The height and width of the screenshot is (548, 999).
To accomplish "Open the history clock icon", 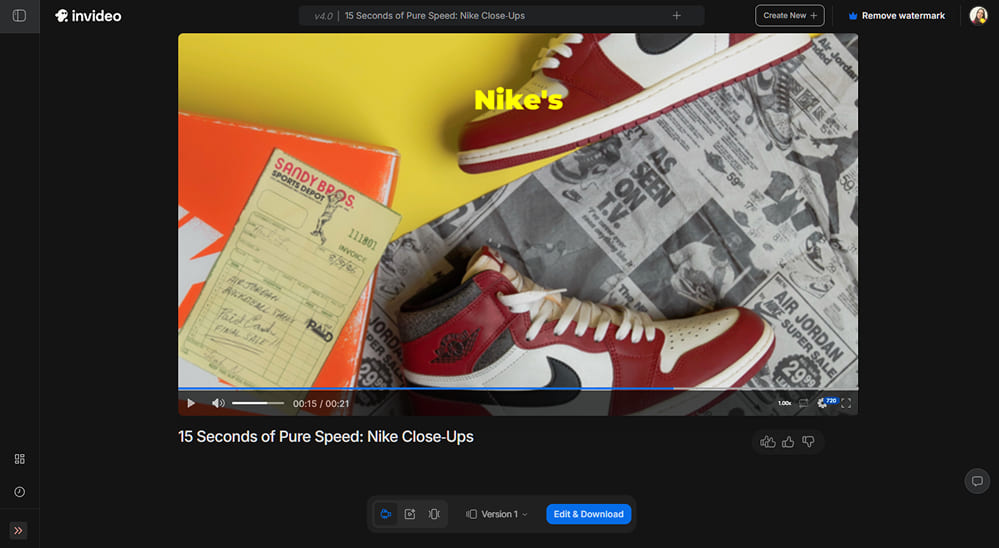I will tap(19, 492).
